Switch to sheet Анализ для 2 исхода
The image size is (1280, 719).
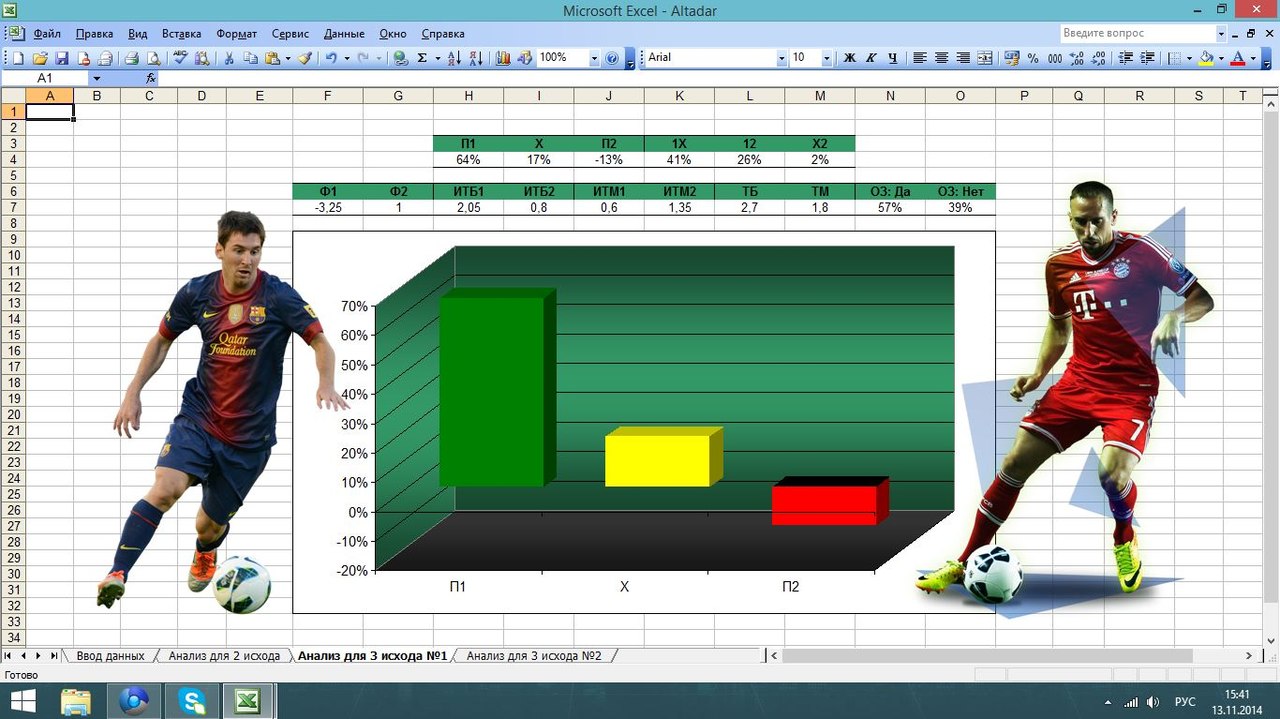point(224,656)
